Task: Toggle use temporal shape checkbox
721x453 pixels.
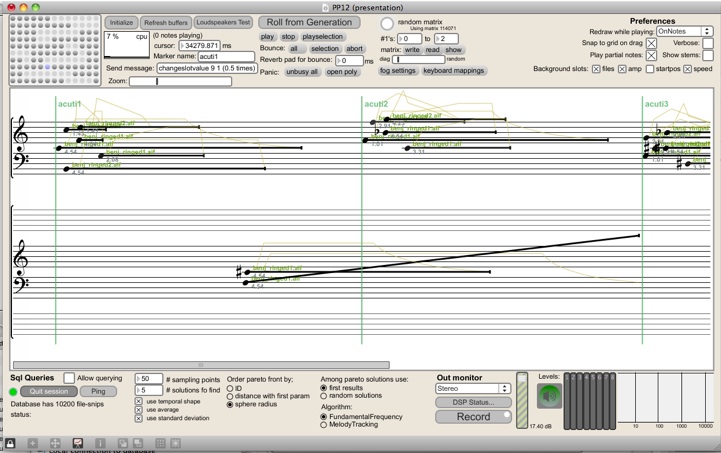Action: click(138, 401)
